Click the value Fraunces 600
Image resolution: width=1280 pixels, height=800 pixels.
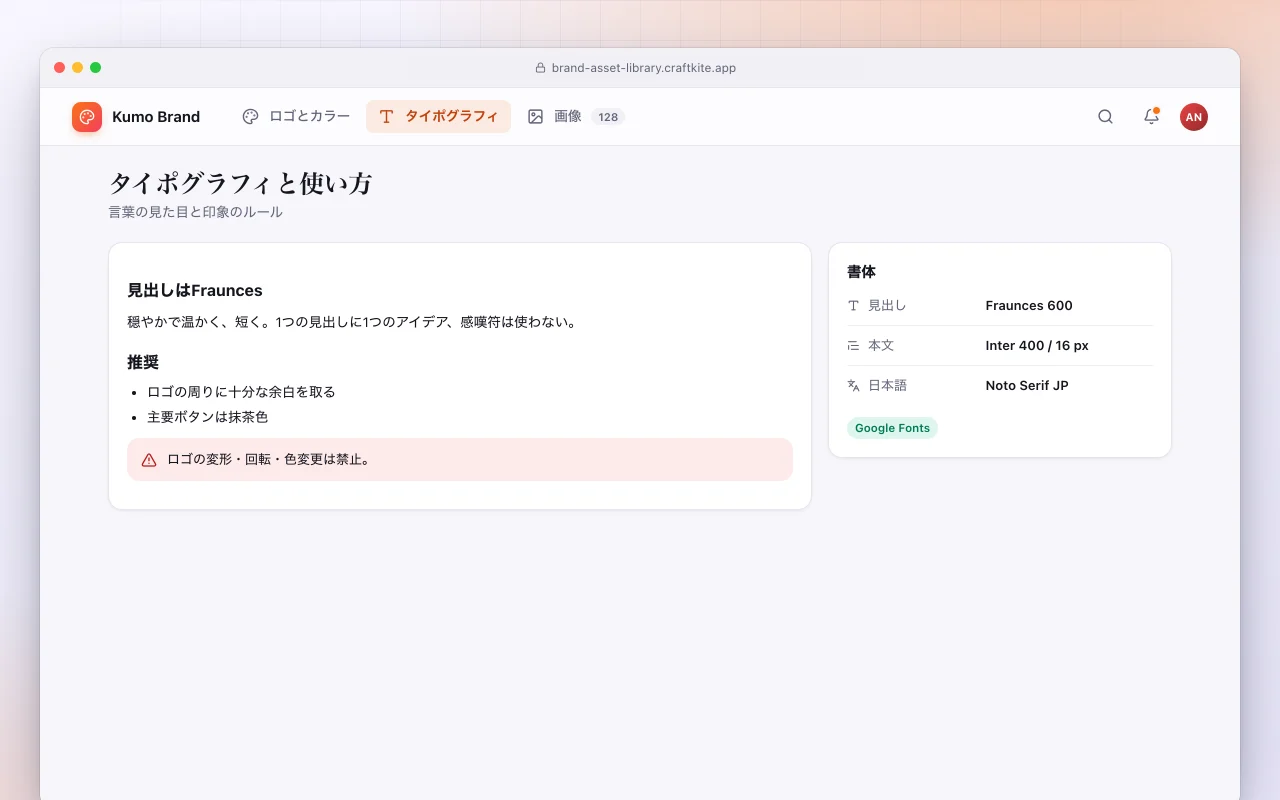point(1029,306)
